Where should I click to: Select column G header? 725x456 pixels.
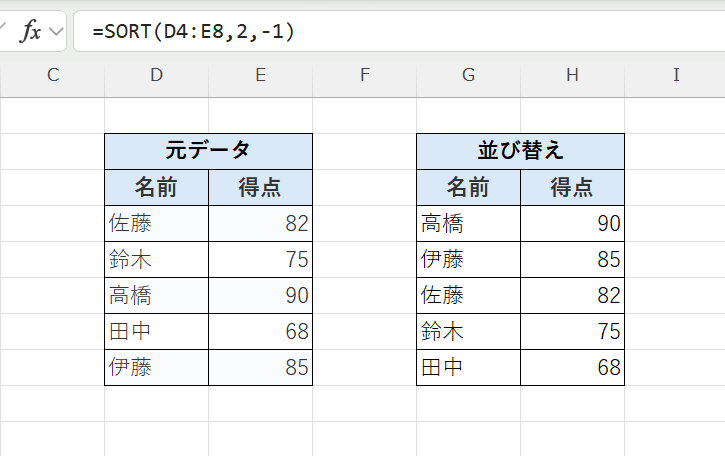(x=468, y=74)
